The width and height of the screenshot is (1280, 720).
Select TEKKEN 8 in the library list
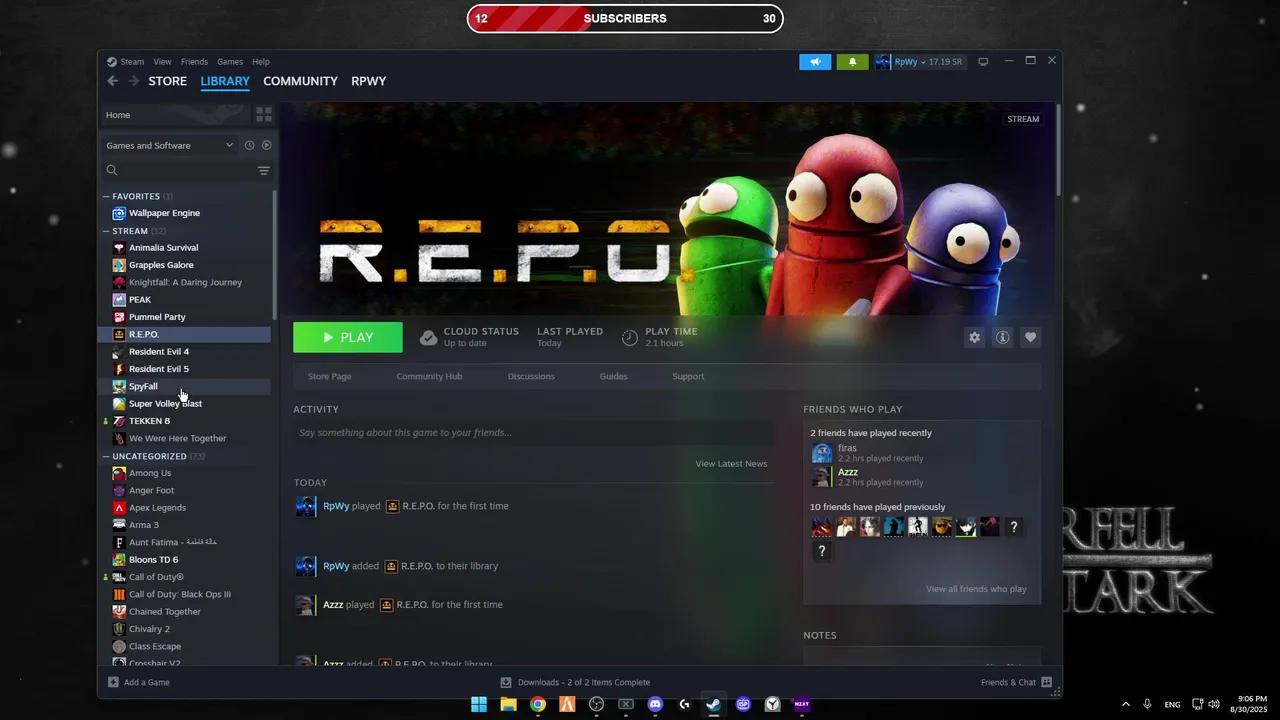pyautogui.click(x=149, y=421)
